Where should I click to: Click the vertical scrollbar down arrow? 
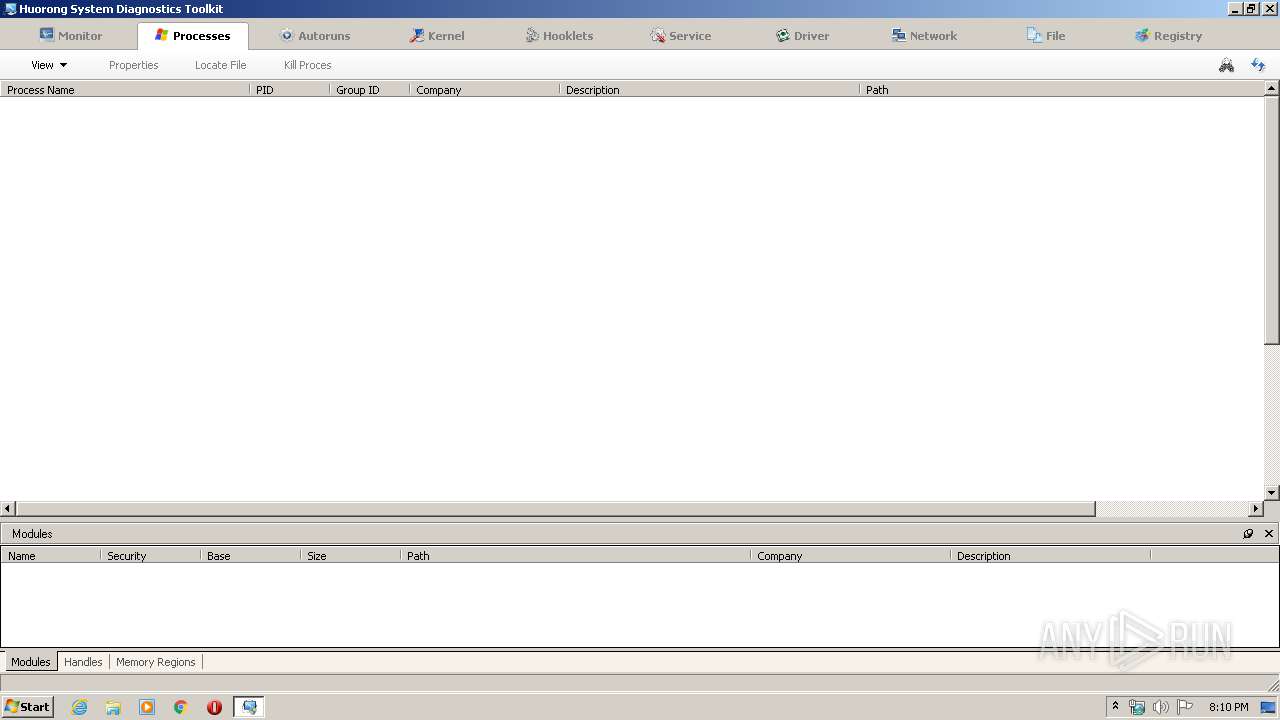[1272, 492]
